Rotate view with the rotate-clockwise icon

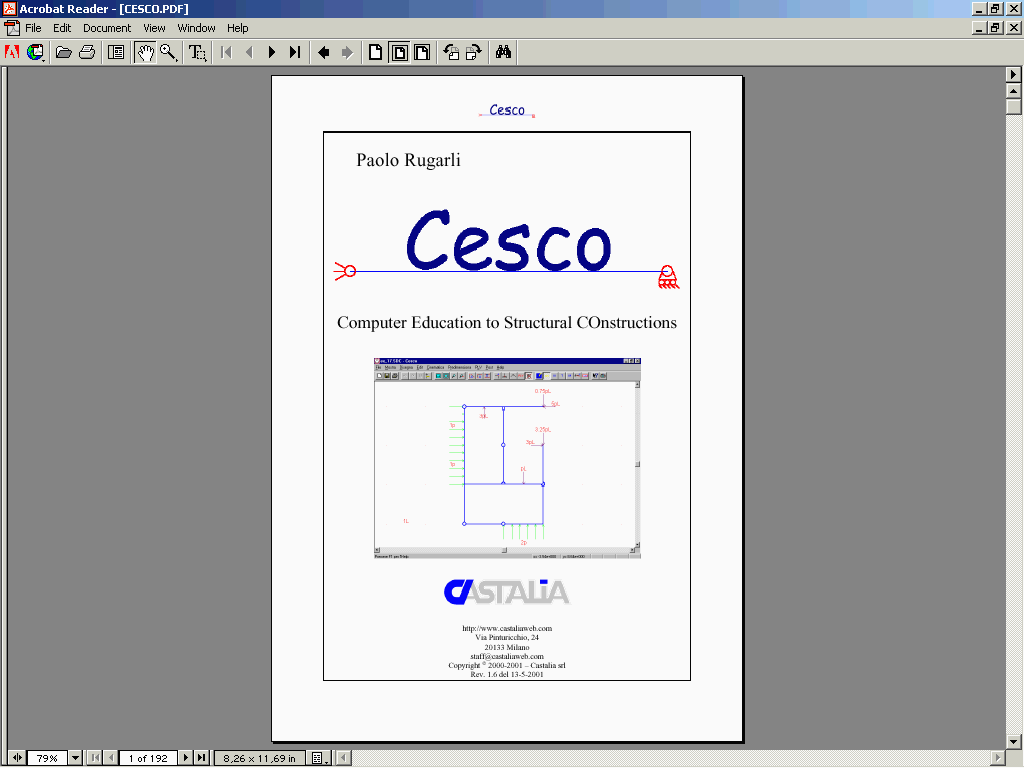473,52
